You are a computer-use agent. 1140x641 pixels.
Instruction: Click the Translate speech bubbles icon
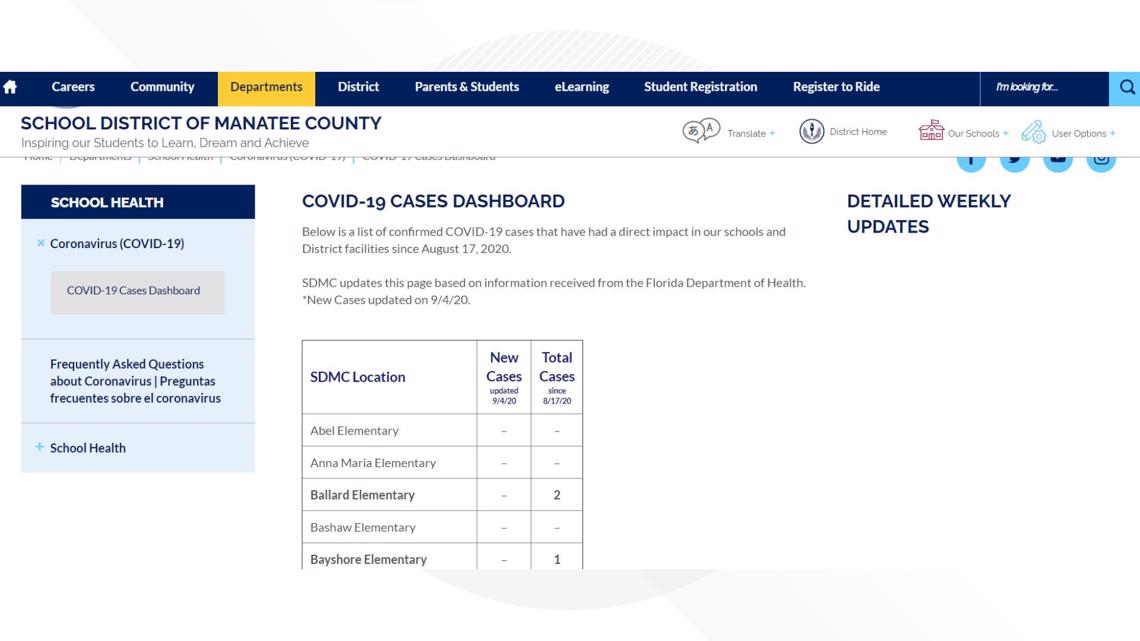tap(700, 131)
